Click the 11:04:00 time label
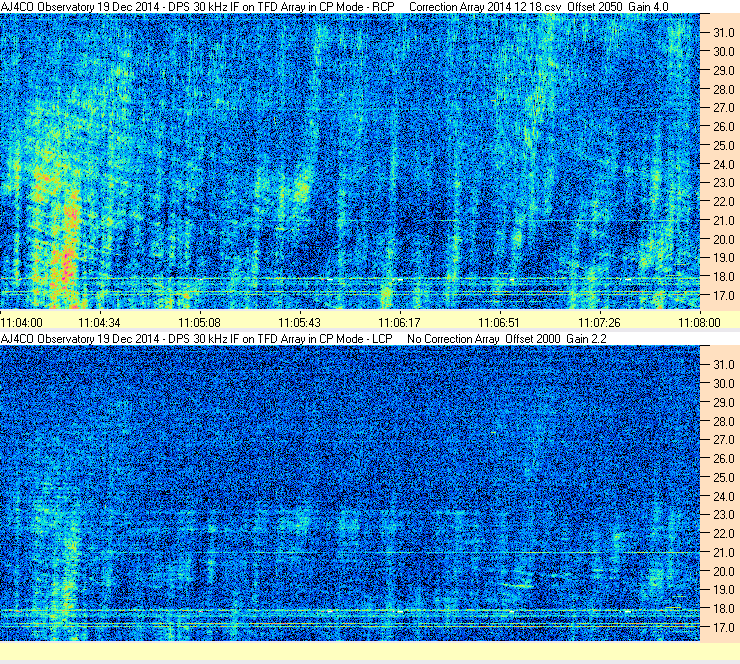Viewport: 740px width, 664px height. point(21,323)
